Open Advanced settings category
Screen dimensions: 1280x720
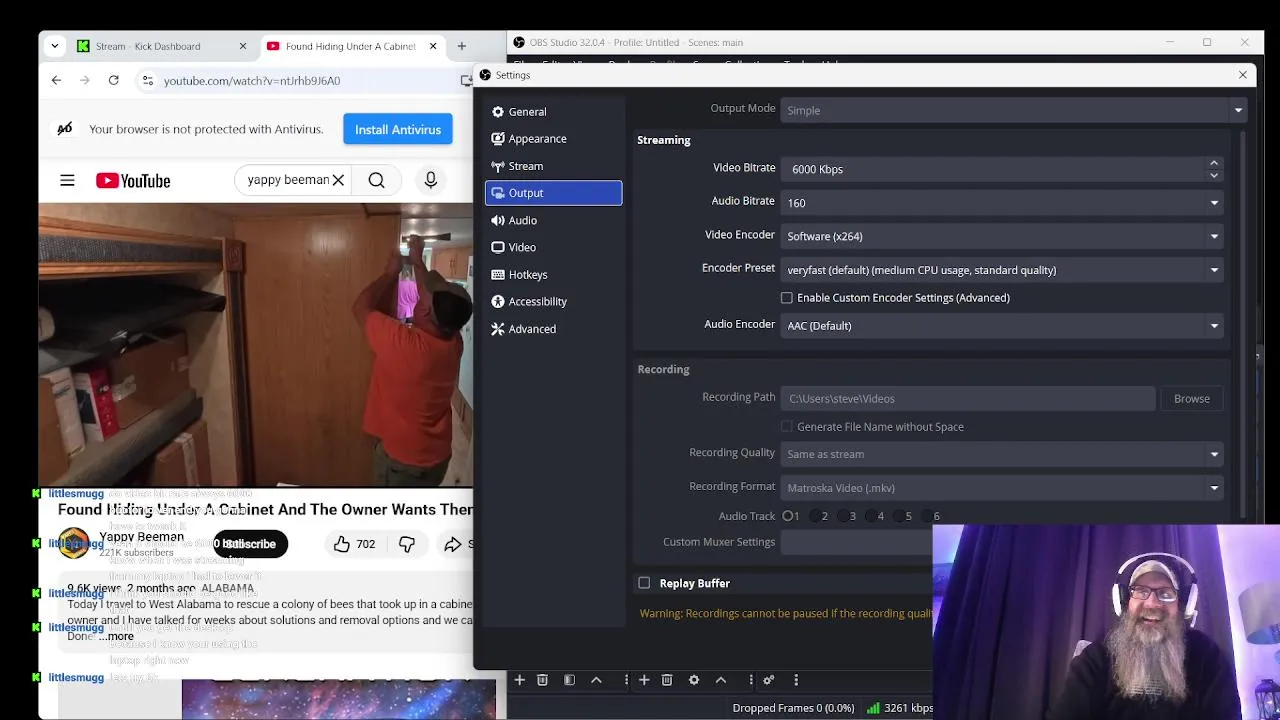click(553, 328)
